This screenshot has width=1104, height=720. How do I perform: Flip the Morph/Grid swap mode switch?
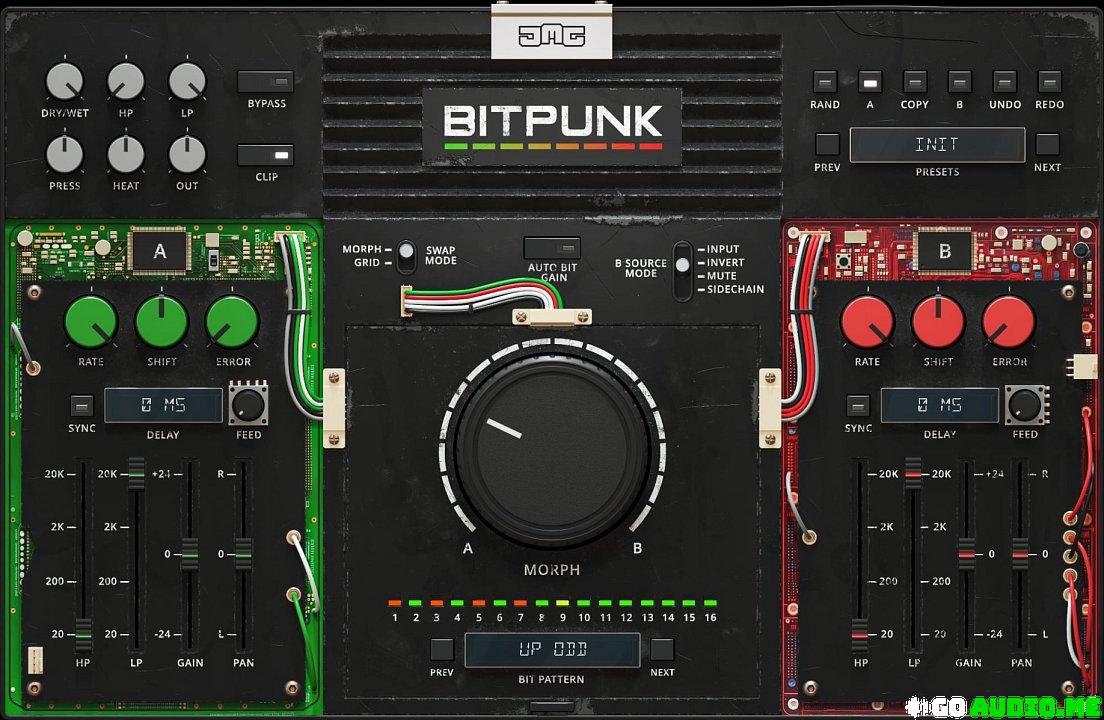click(405, 256)
